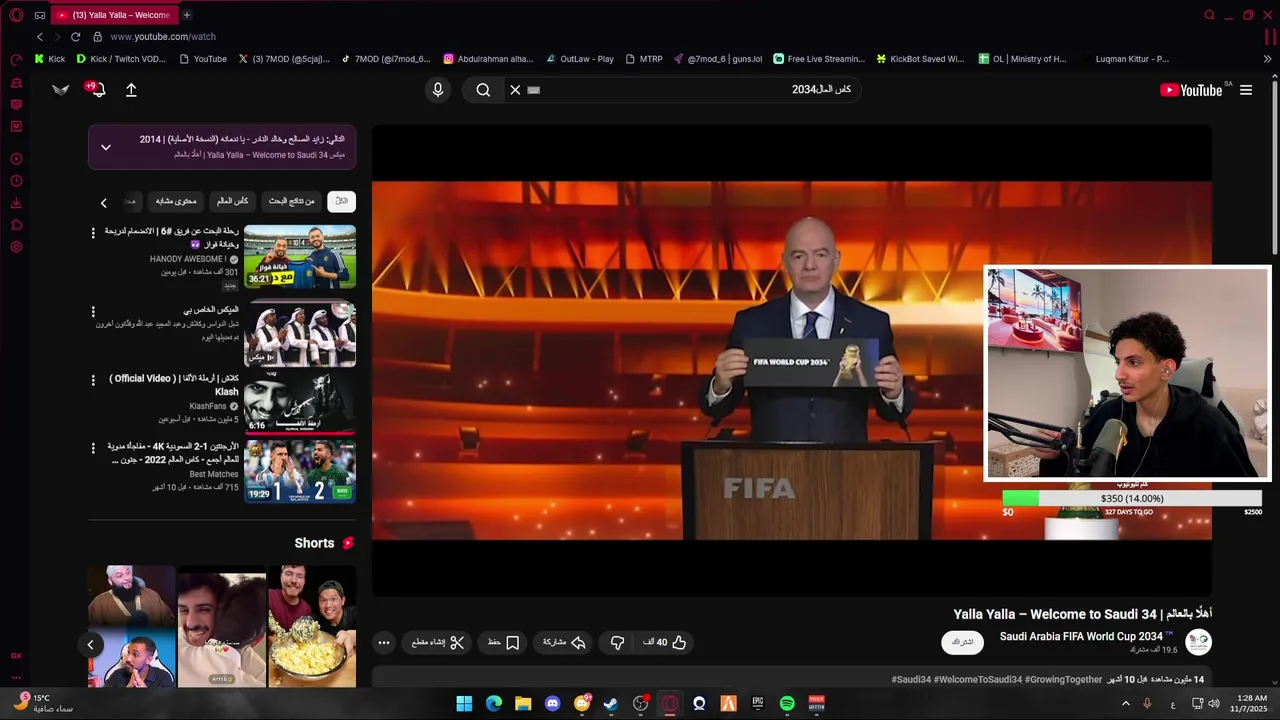Open the Free Live Streaming bookmark
Viewport: 1280px width, 720px height.
pos(818,59)
